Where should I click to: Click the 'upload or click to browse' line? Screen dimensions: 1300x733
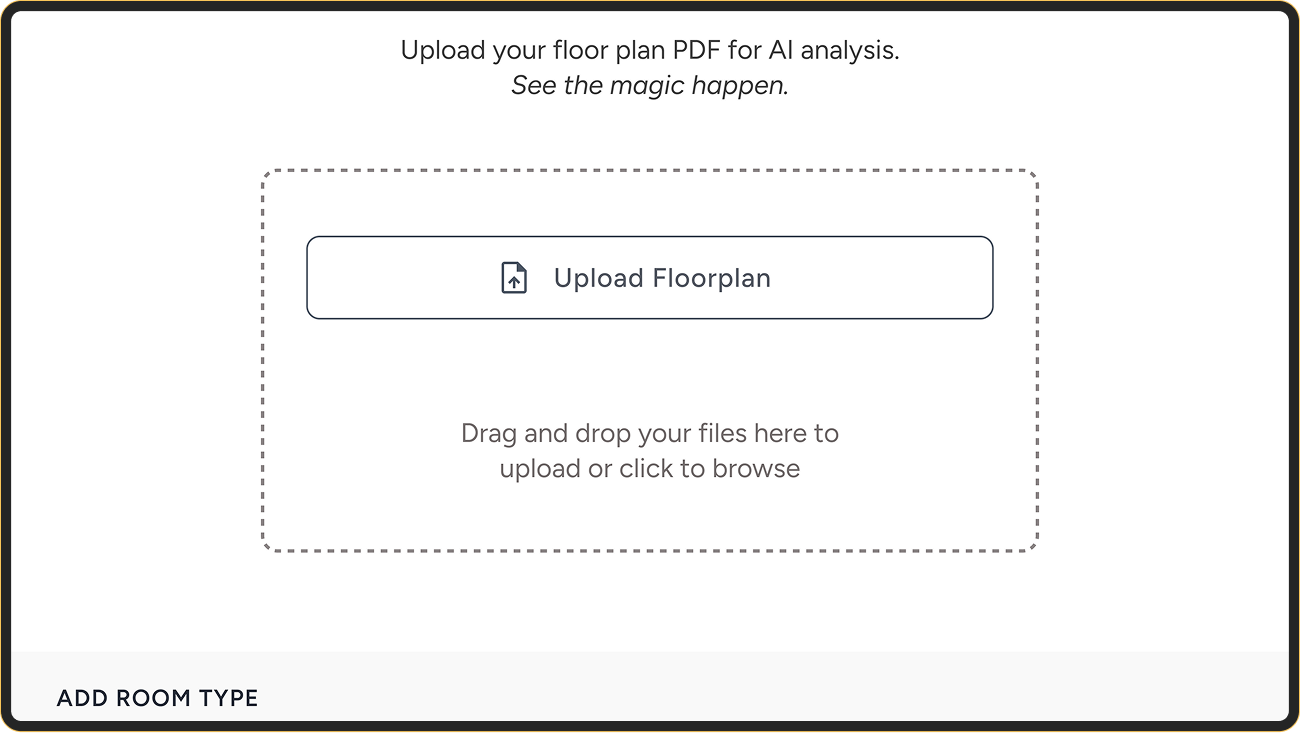649,469
